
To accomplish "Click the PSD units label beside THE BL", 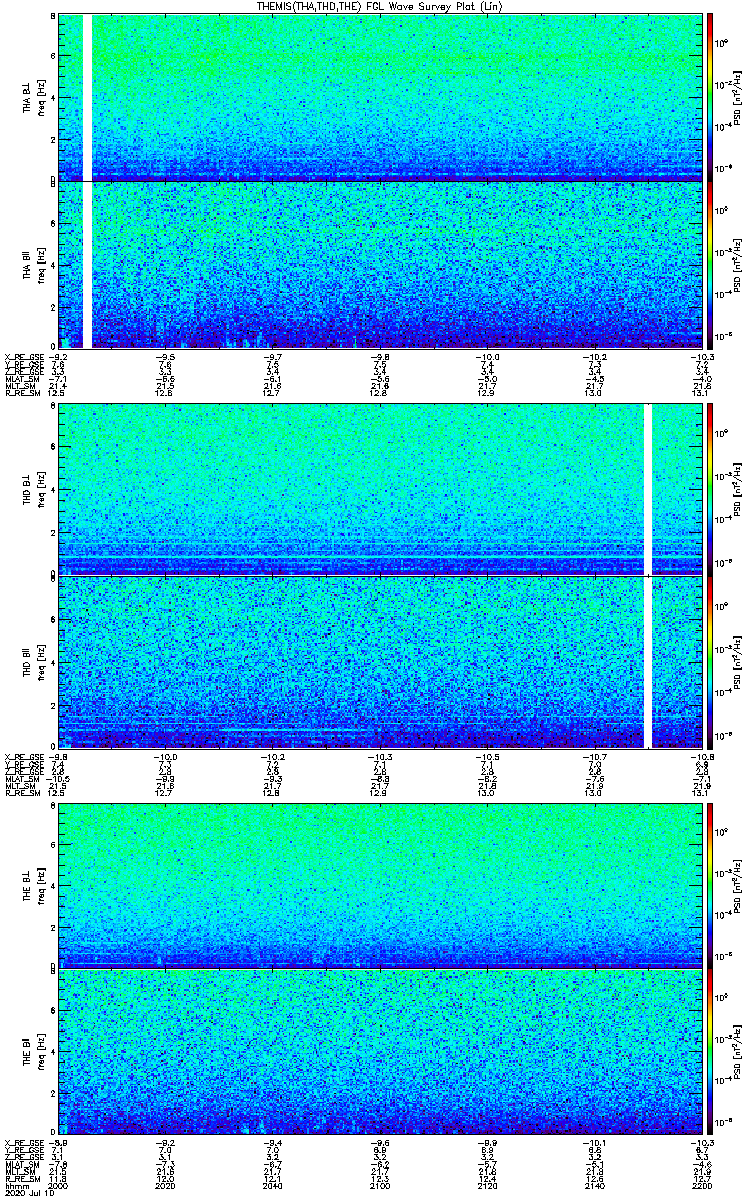I will click(x=738, y=884).
